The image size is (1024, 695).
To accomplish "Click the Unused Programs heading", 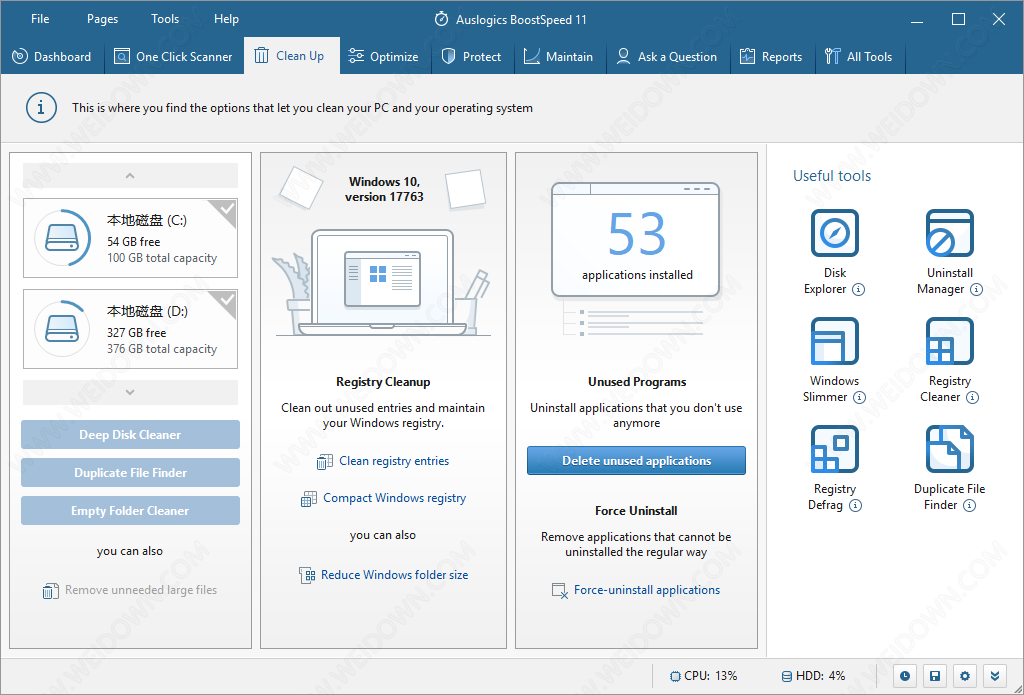I will coord(637,381).
